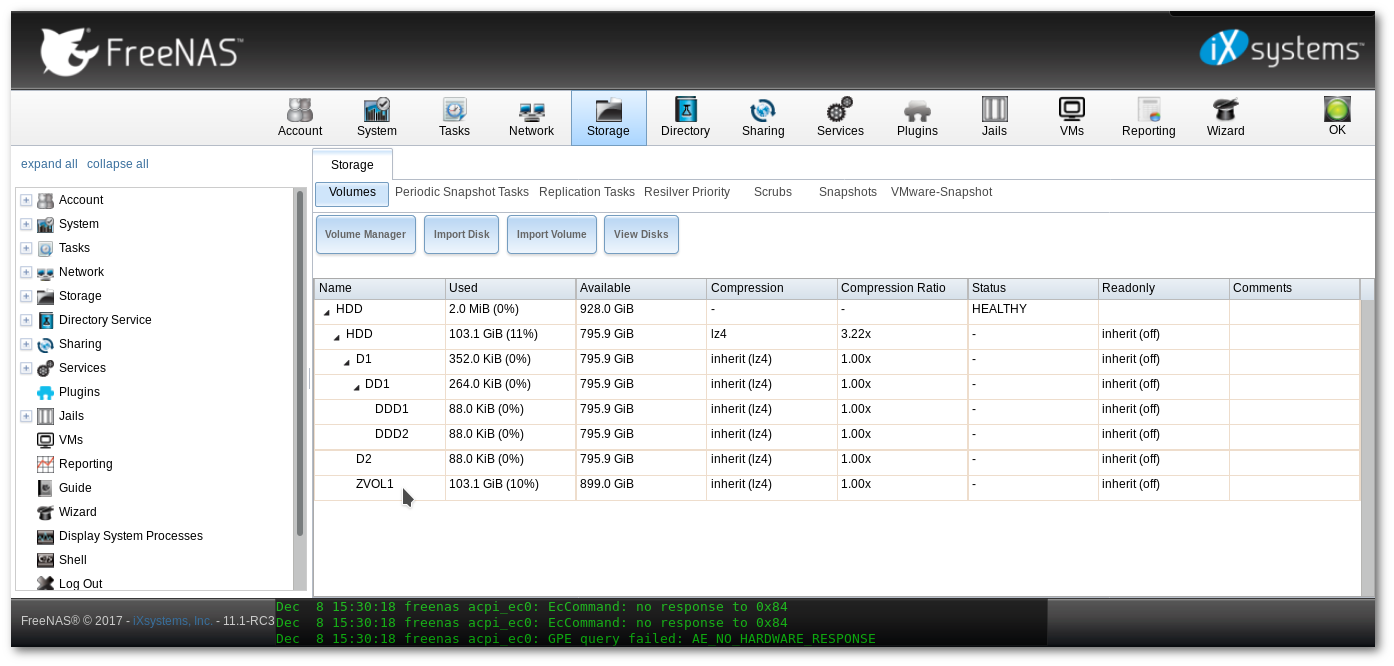Screen dimensions: 1394x666
Task: Expand the System node in sidebar tree
Action: (x=26, y=224)
